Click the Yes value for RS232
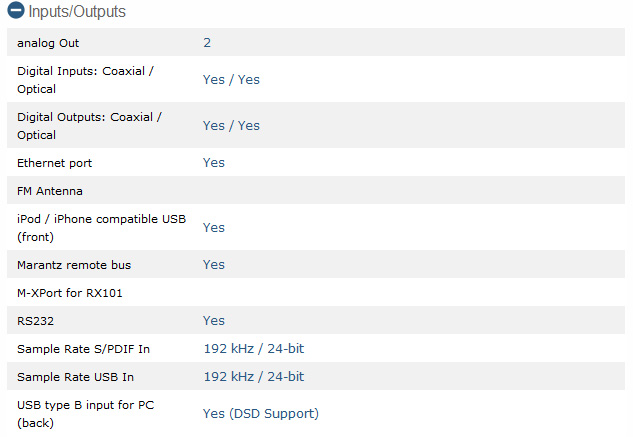Image resolution: width=633 pixels, height=437 pixels. click(x=214, y=321)
